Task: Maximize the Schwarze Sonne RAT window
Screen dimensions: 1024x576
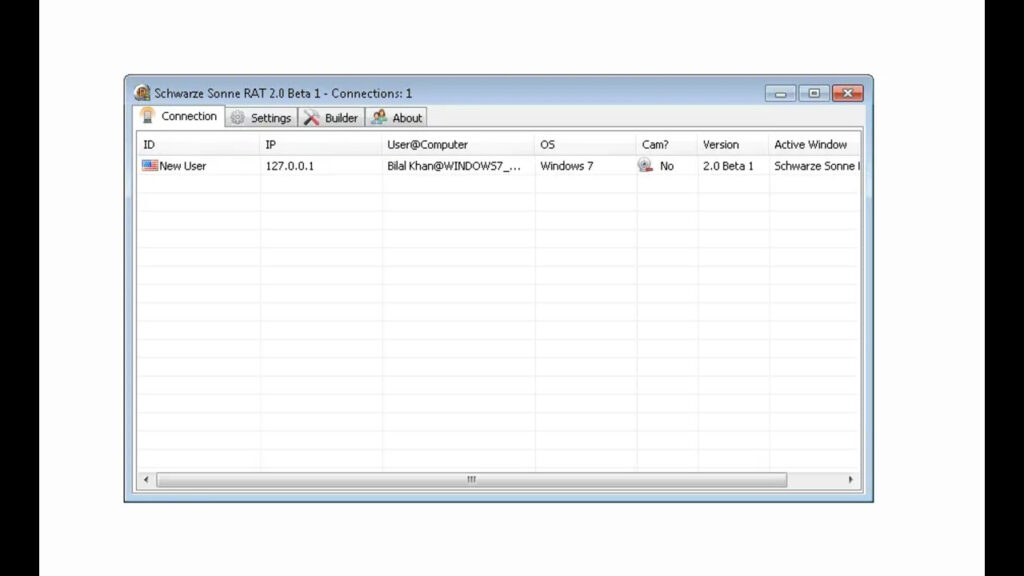Action: [x=814, y=93]
